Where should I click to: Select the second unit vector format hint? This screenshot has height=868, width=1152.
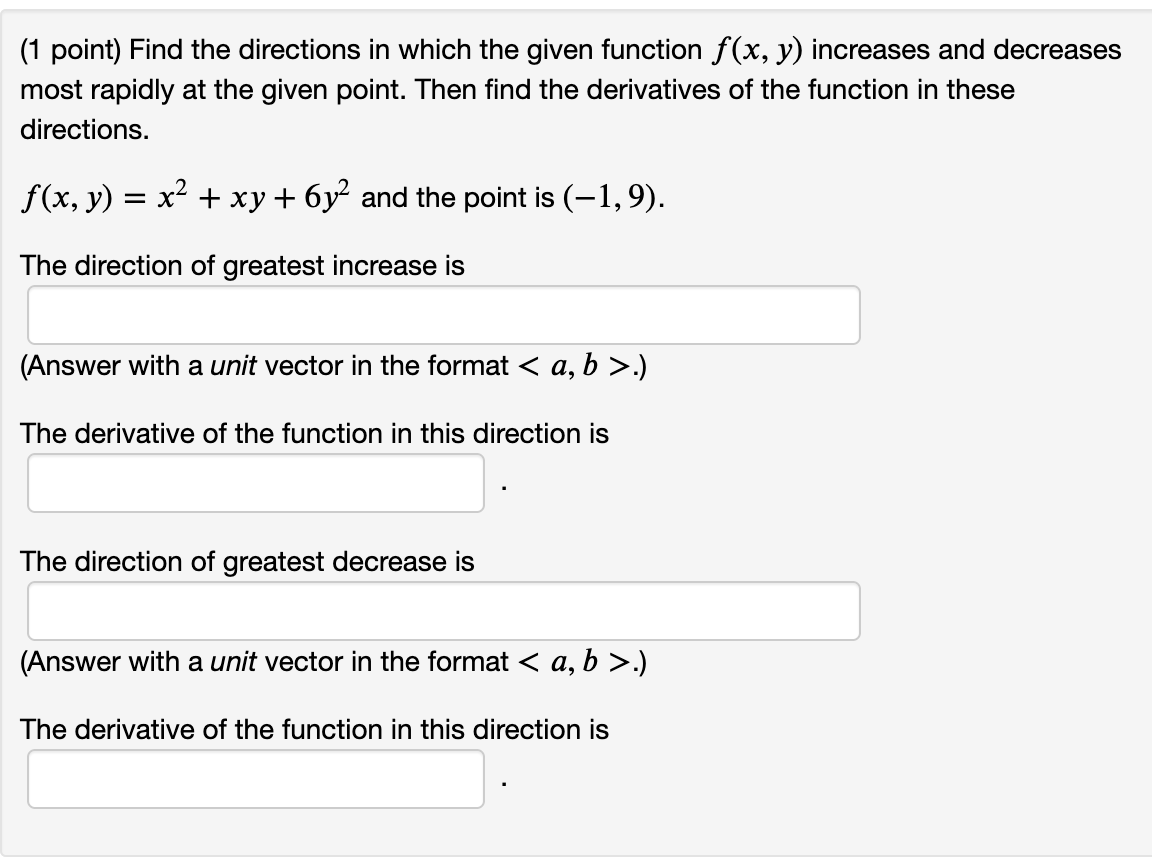(330, 661)
